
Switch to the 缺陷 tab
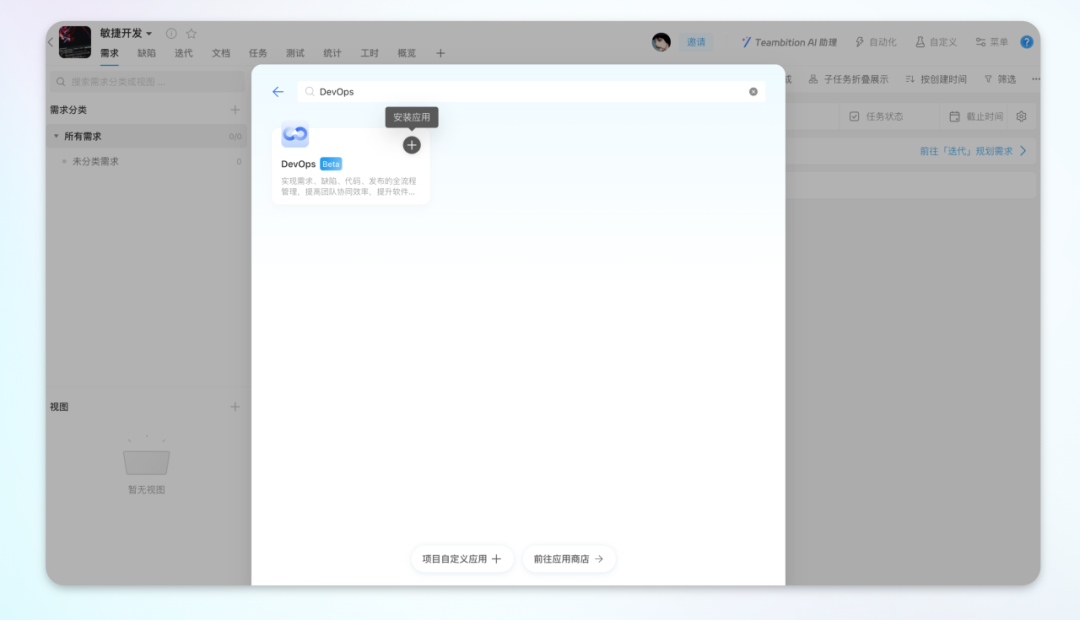(x=147, y=53)
